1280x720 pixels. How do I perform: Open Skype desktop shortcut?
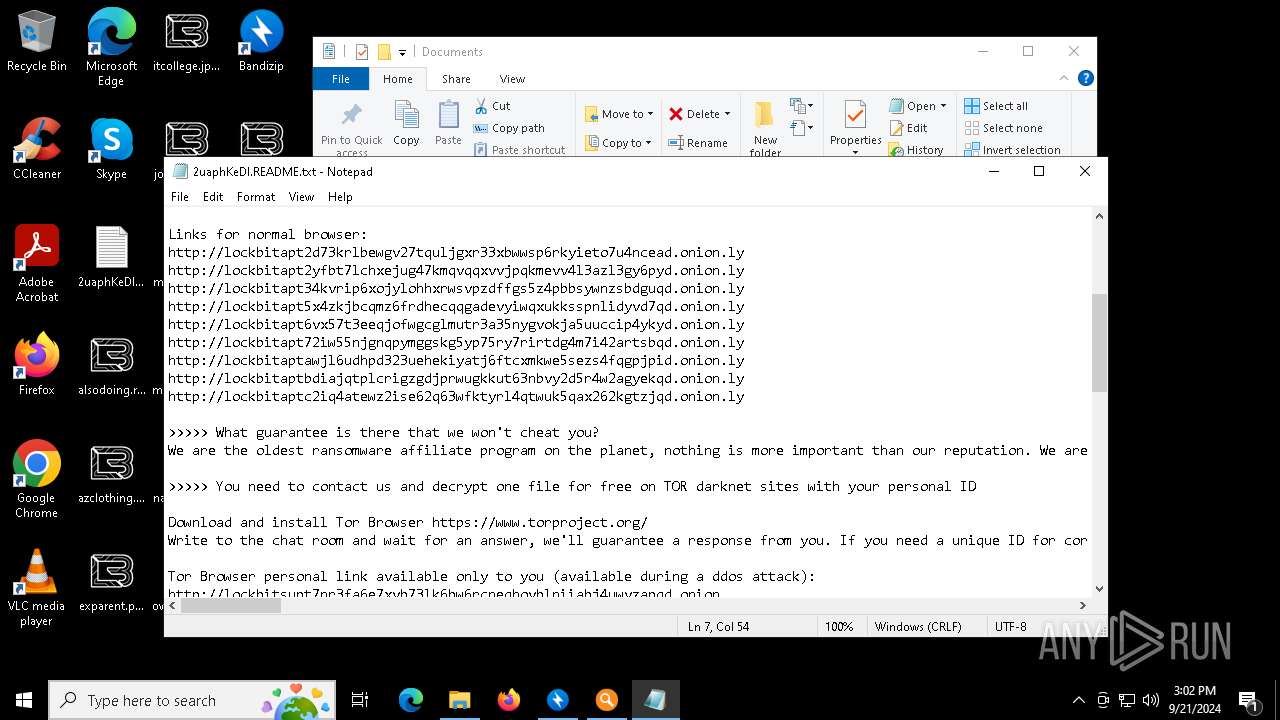[111, 150]
